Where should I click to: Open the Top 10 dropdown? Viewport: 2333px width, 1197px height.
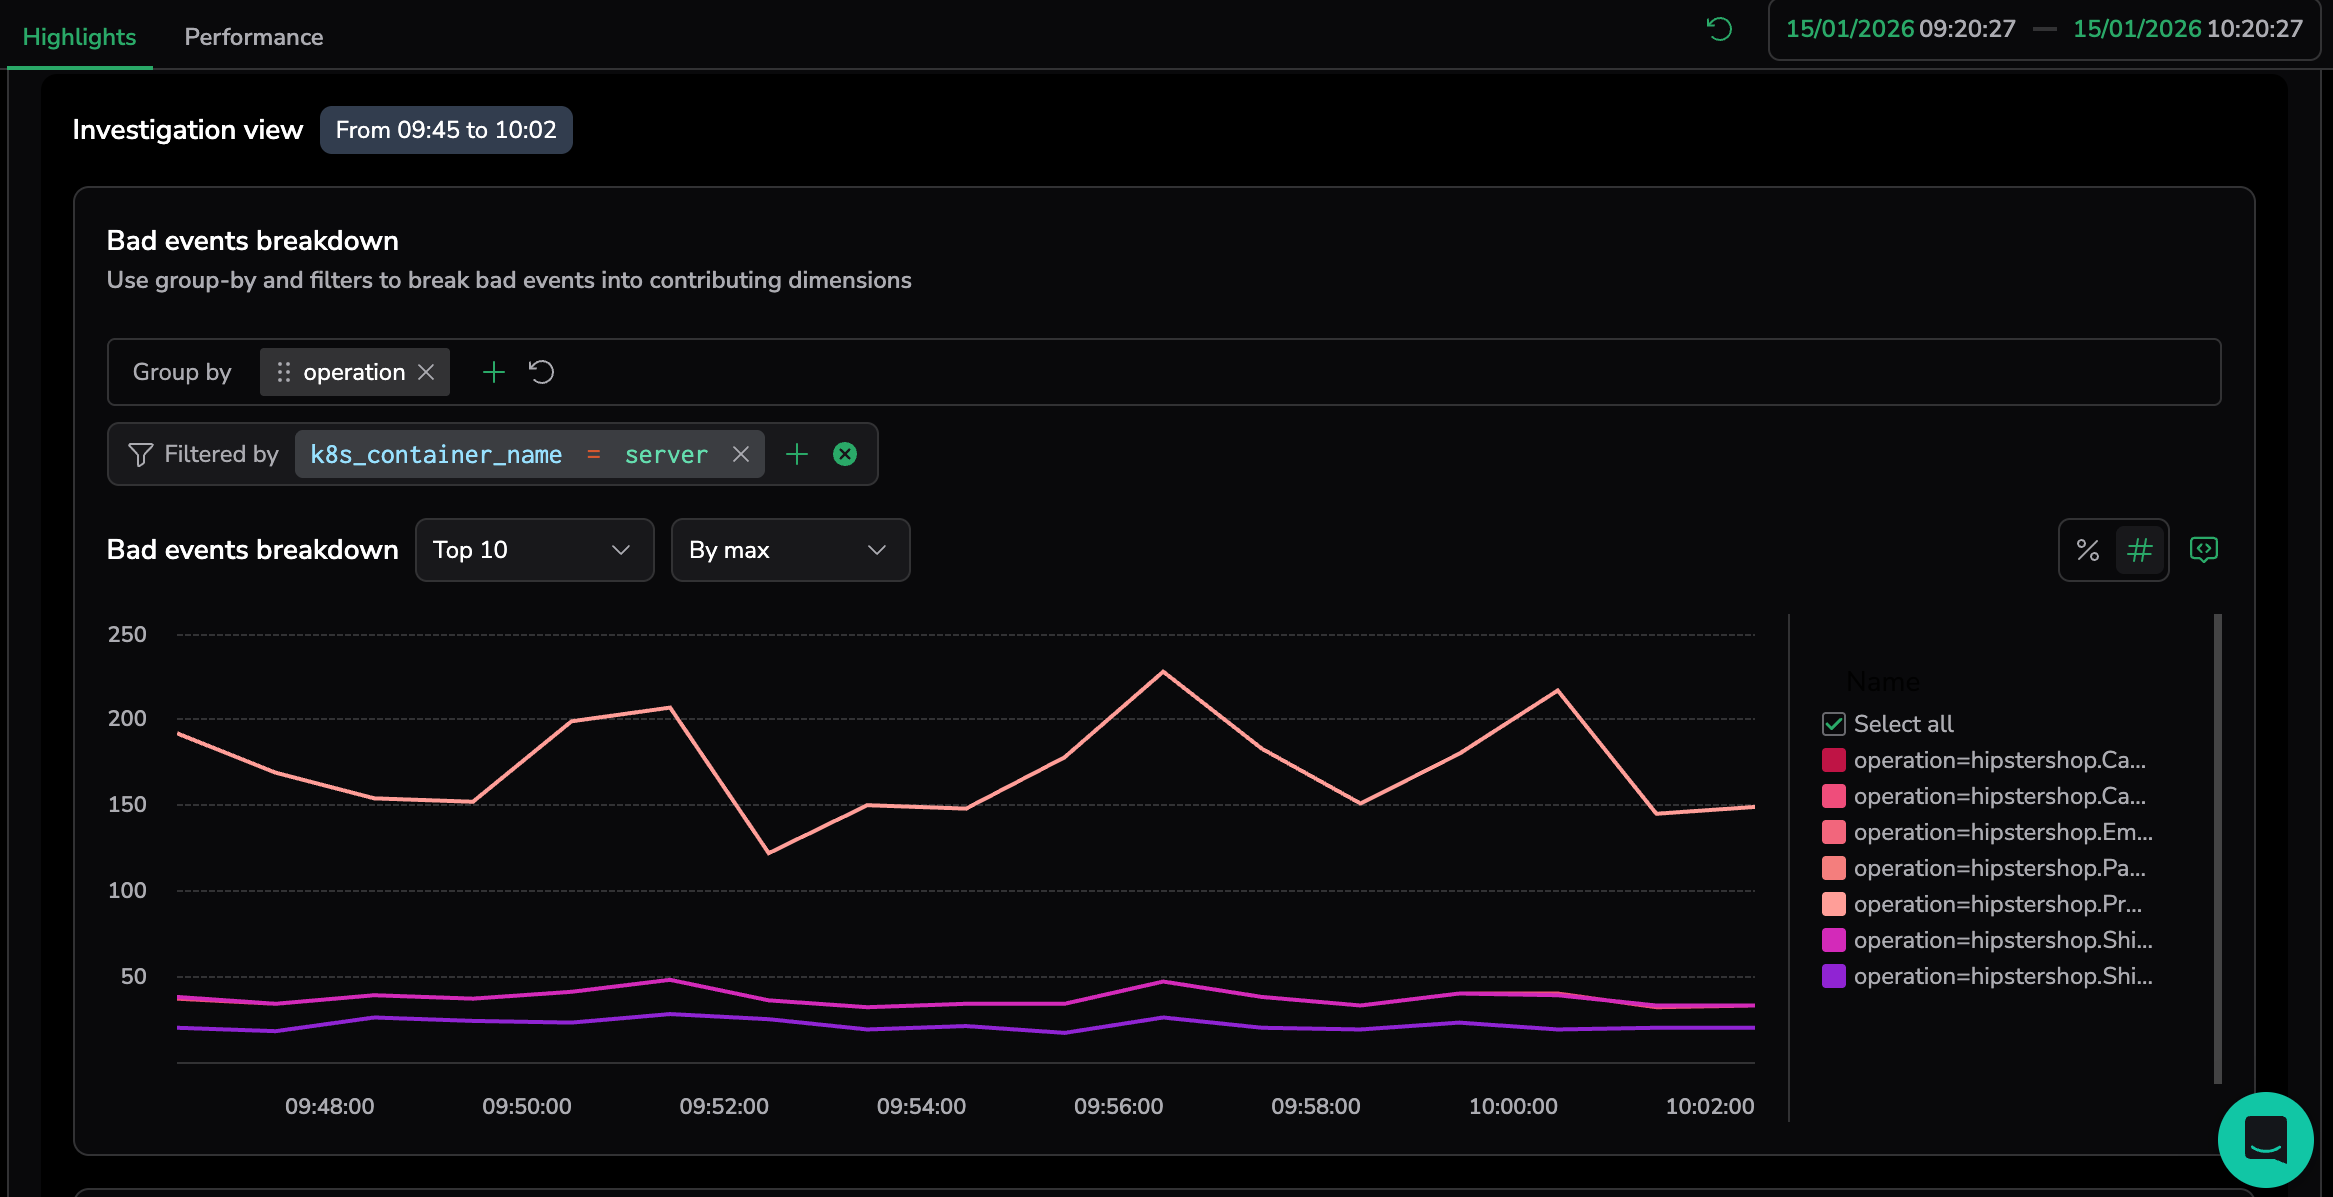click(x=534, y=550)
